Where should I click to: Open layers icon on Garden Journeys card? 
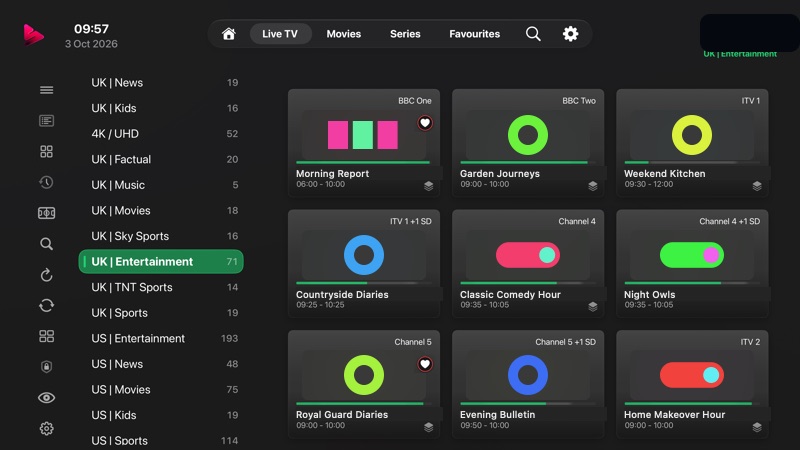click(593, 186)
